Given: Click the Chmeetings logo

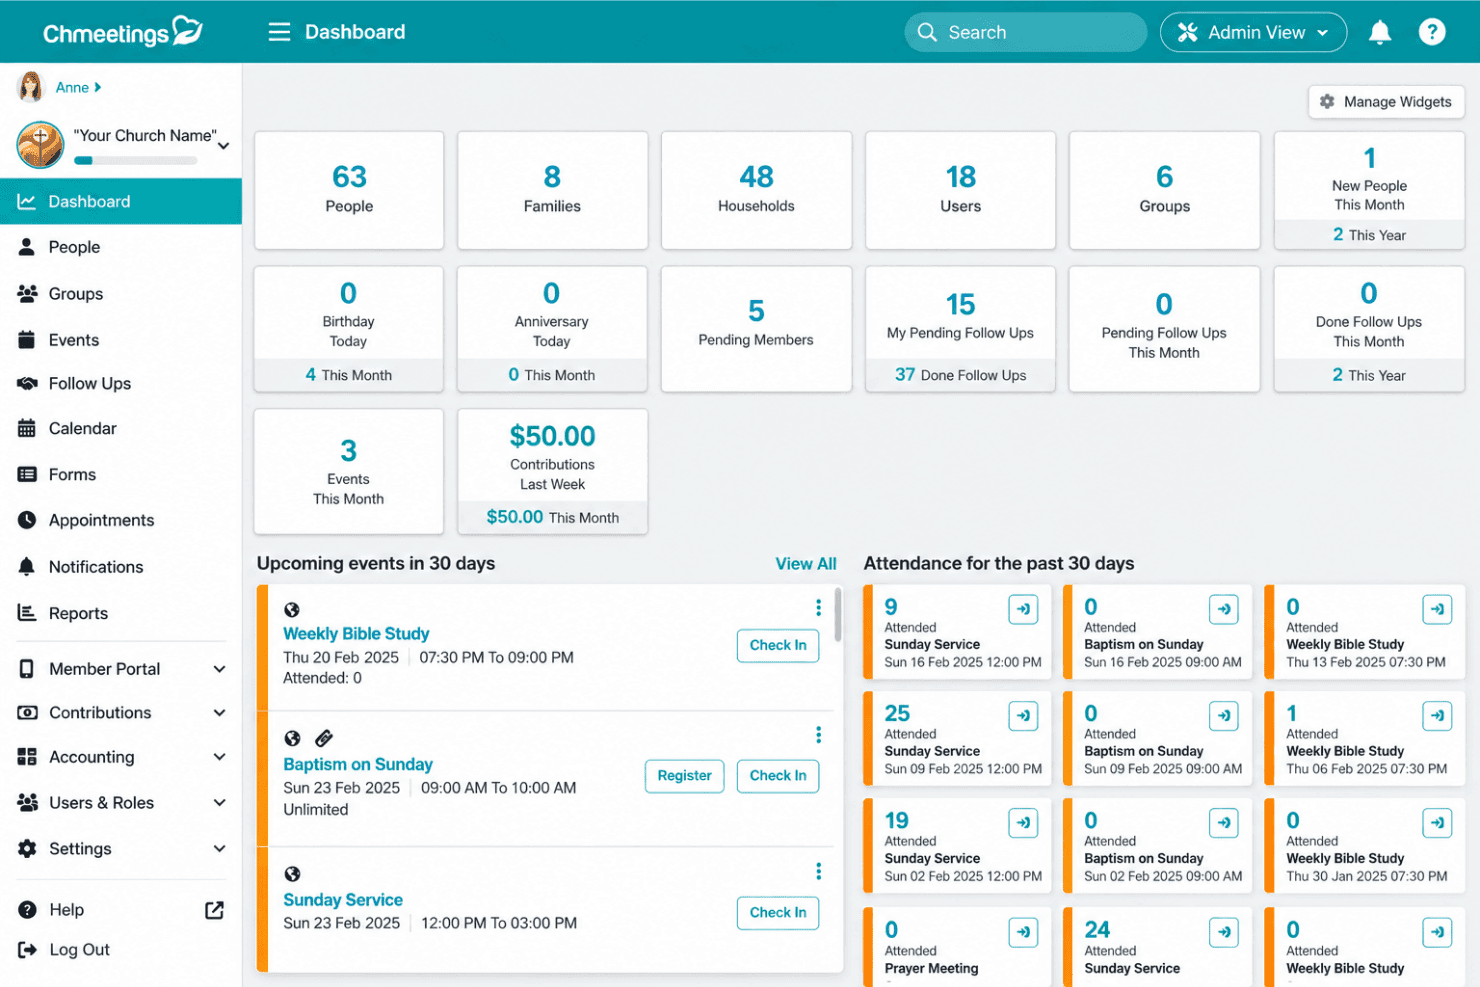Looking at the screenshot, I should click(x=122, y=32).
